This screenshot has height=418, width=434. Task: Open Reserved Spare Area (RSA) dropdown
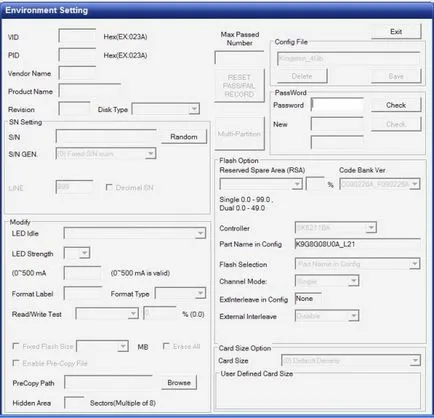click(x=261, y=184)
